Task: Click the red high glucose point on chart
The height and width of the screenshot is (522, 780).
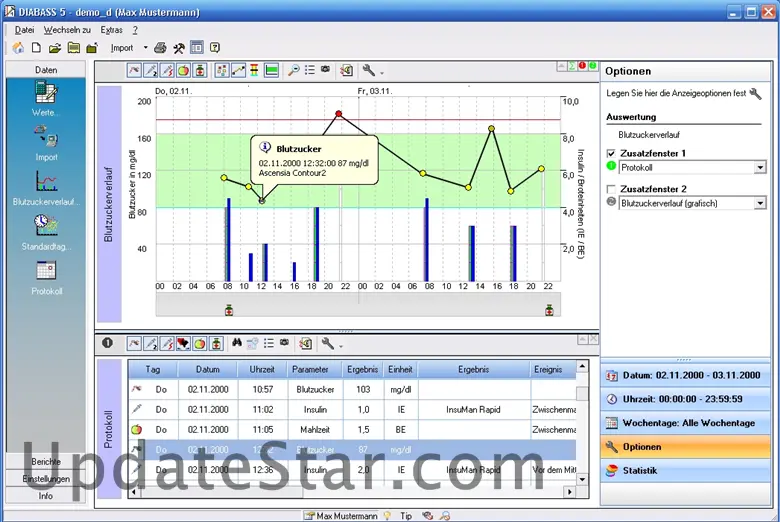Action: (339, 114)
